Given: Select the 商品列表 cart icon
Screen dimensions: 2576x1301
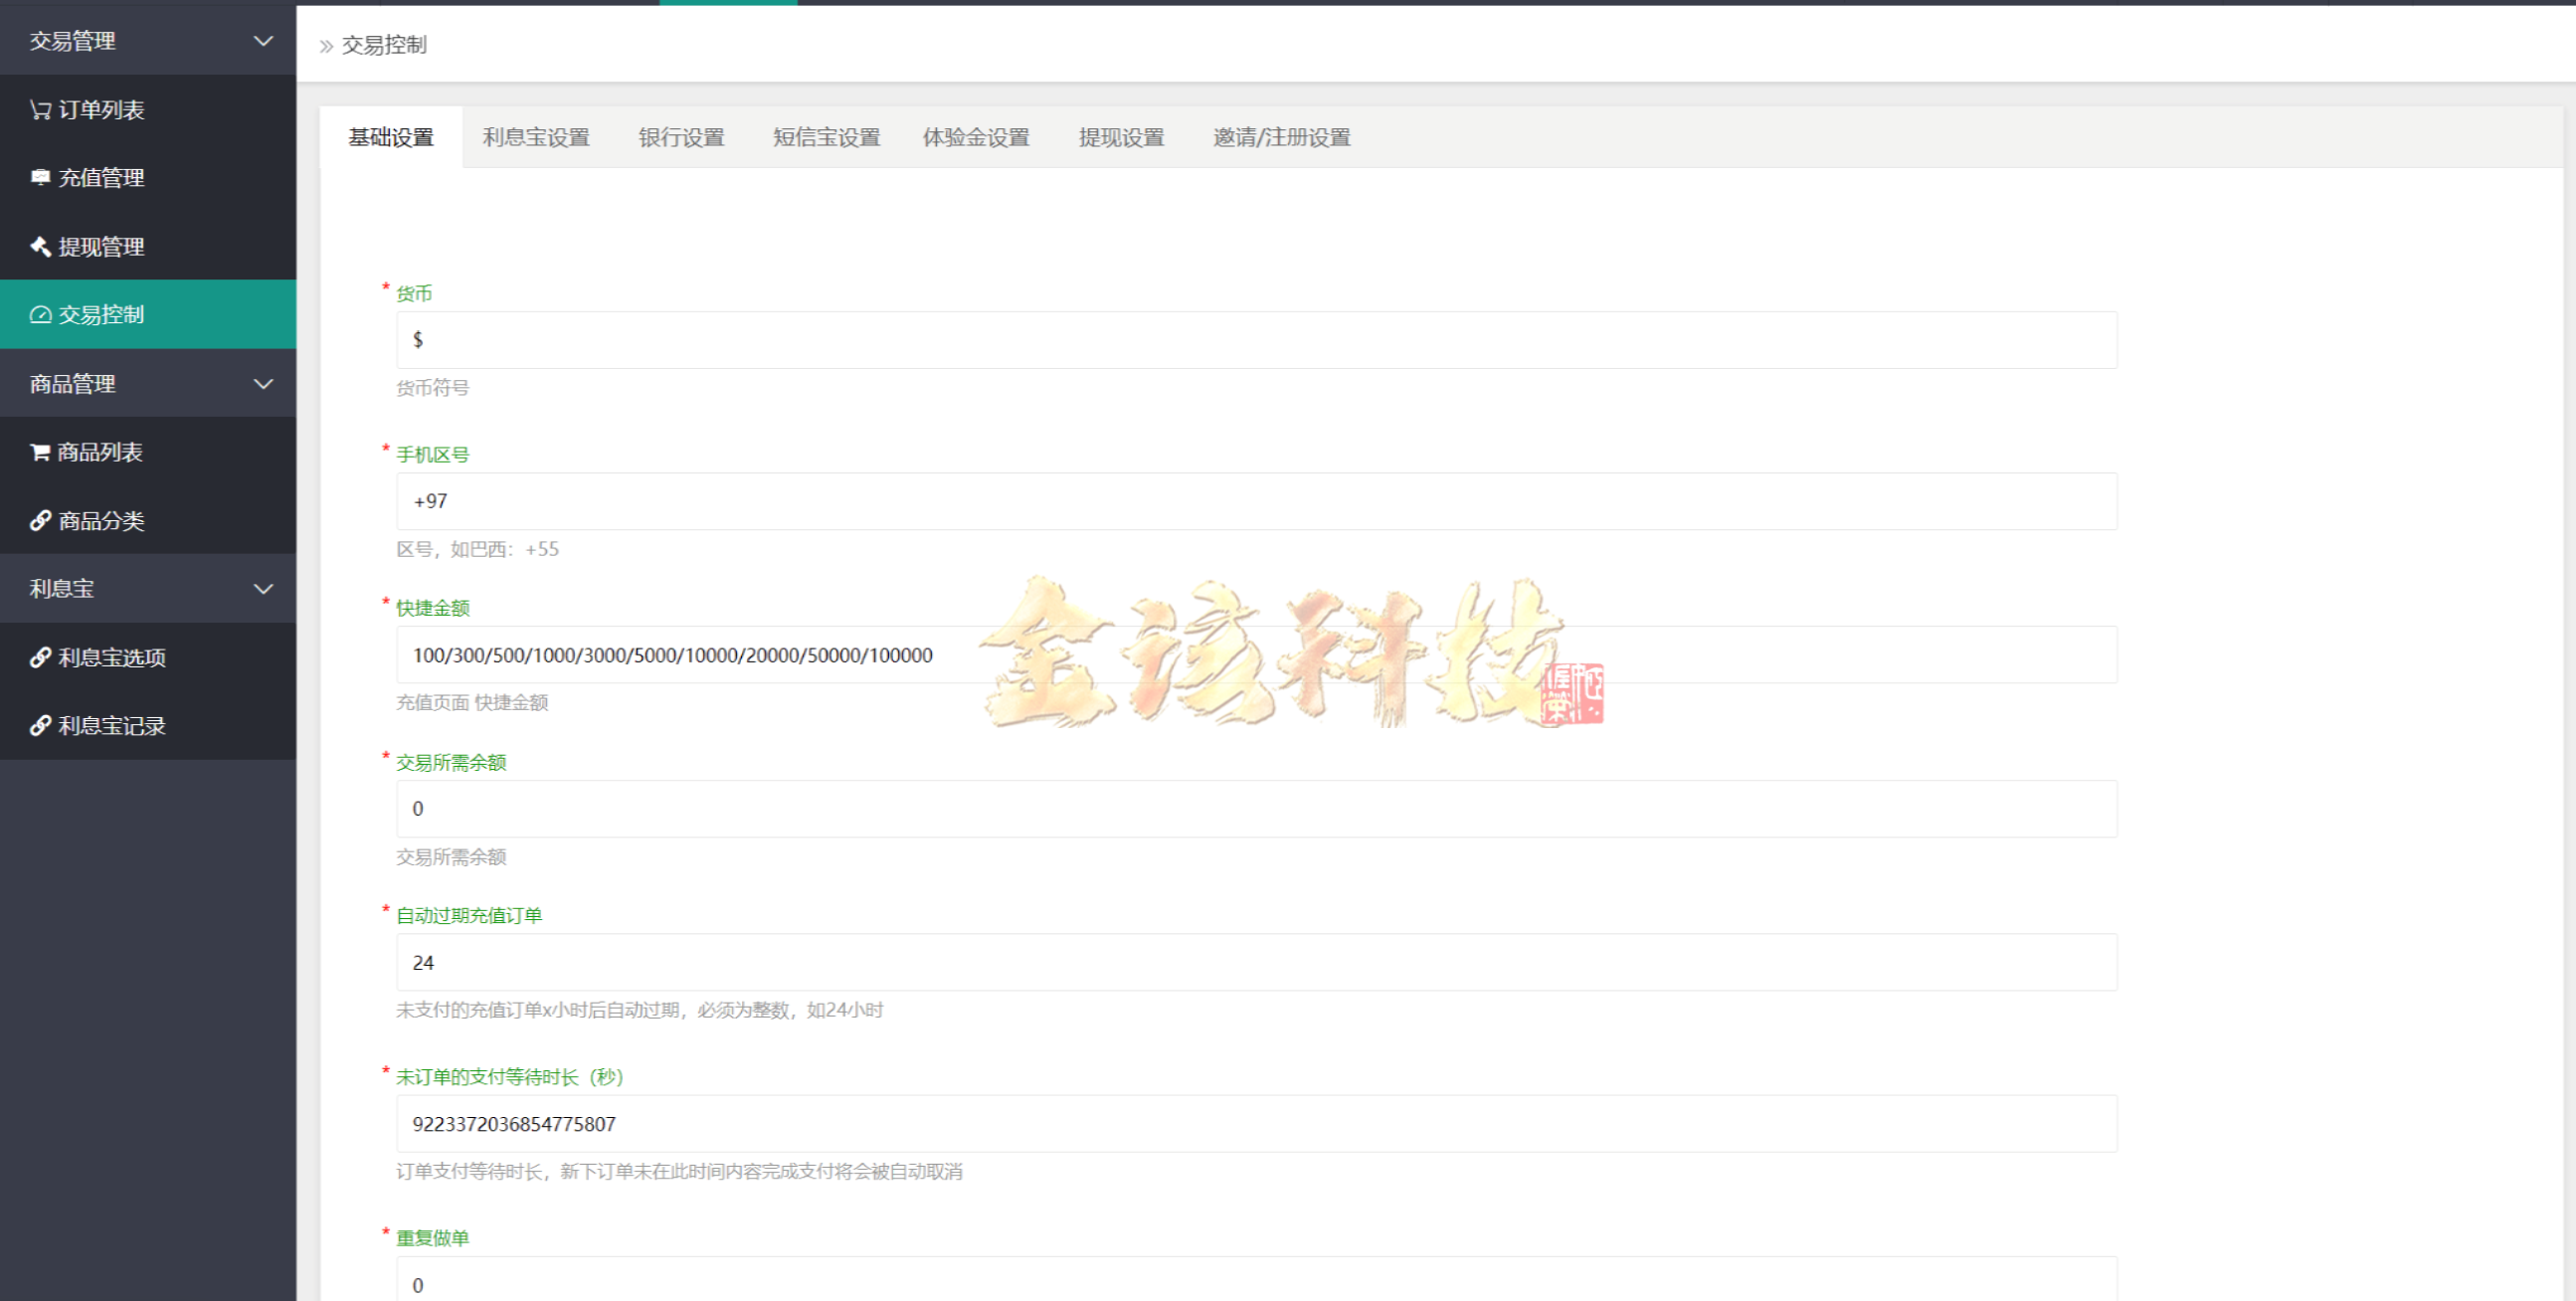Looking at the screenshot, I should (x=40, y=451).
